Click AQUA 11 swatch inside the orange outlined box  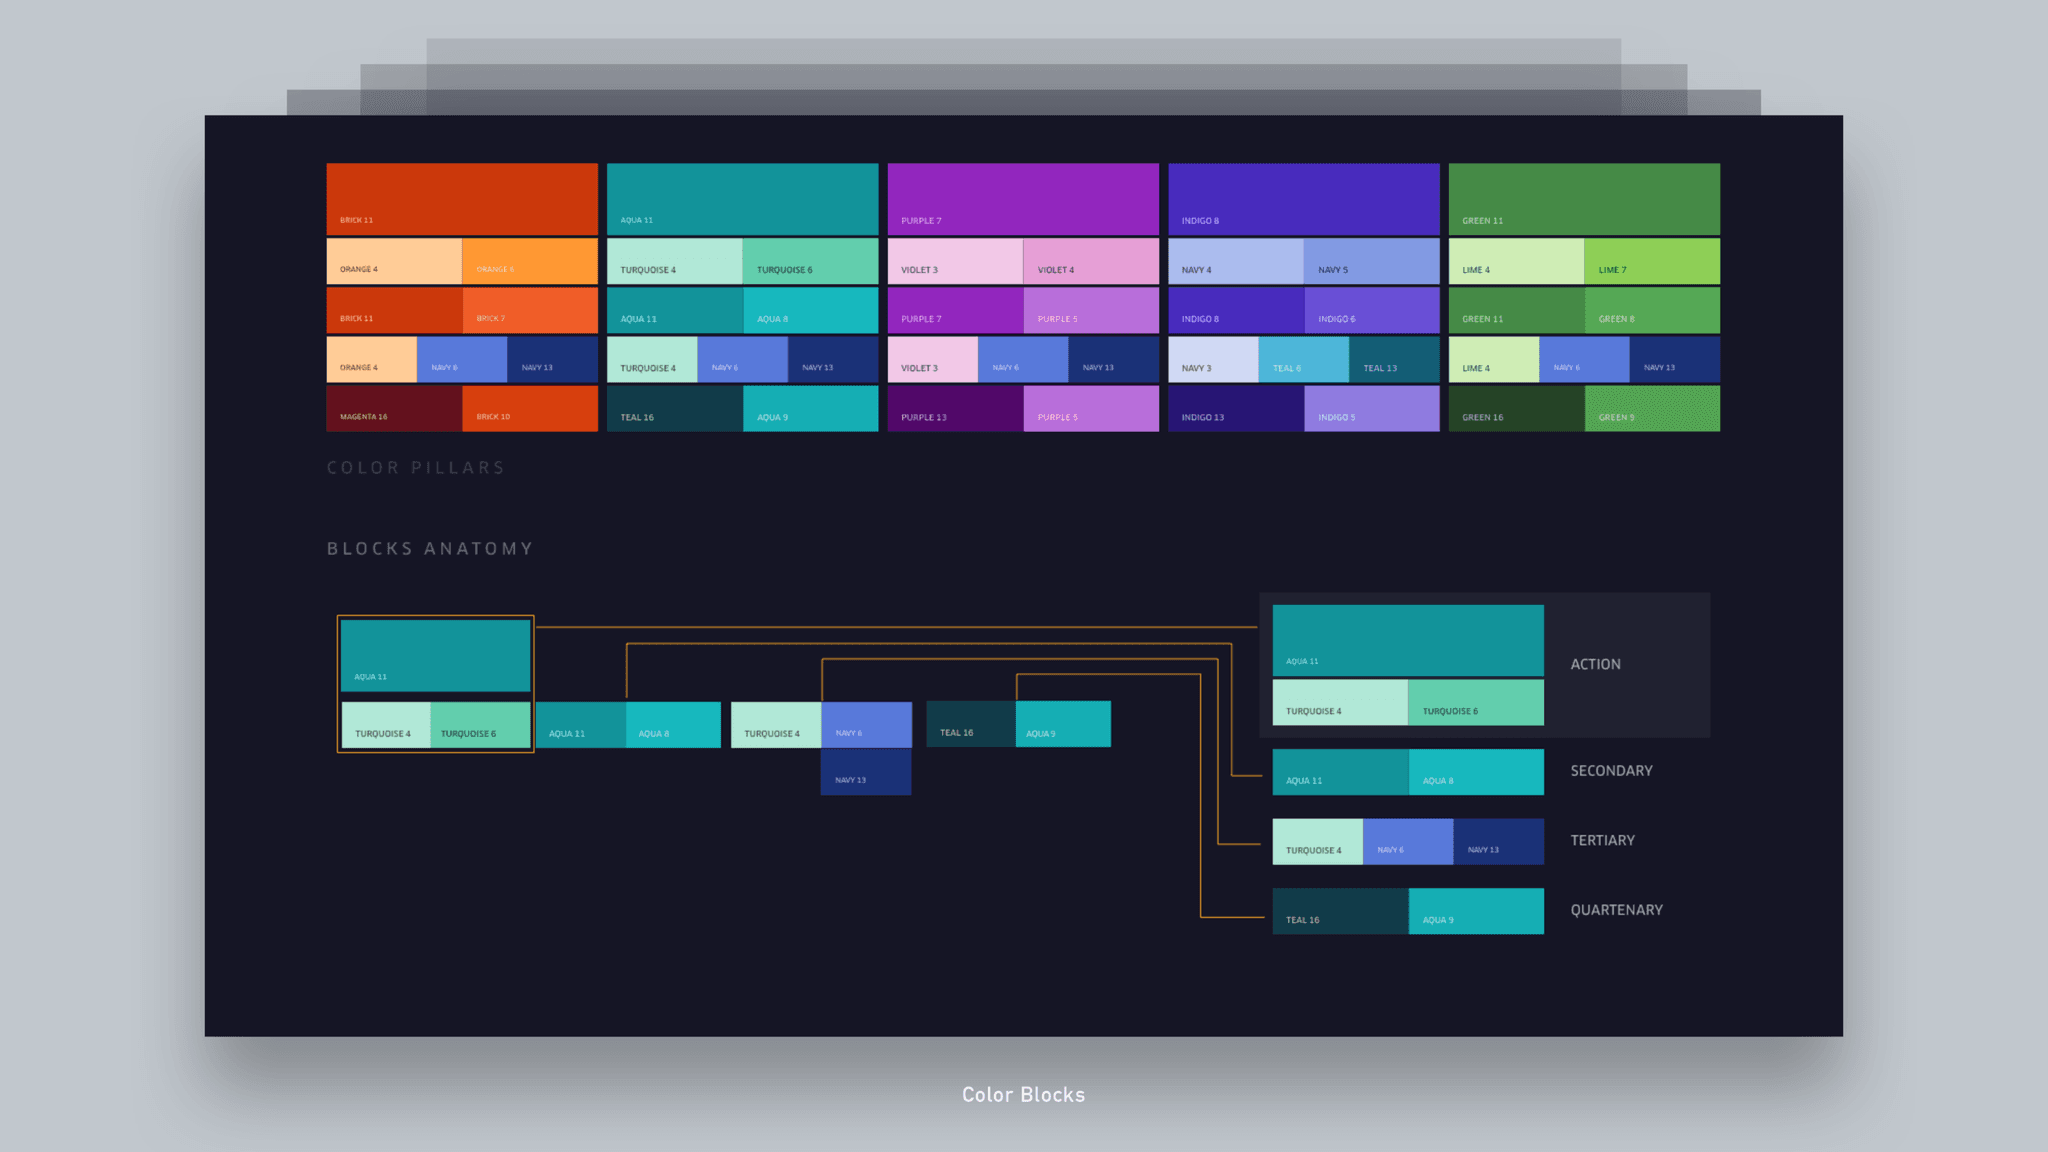pos(435,656)
